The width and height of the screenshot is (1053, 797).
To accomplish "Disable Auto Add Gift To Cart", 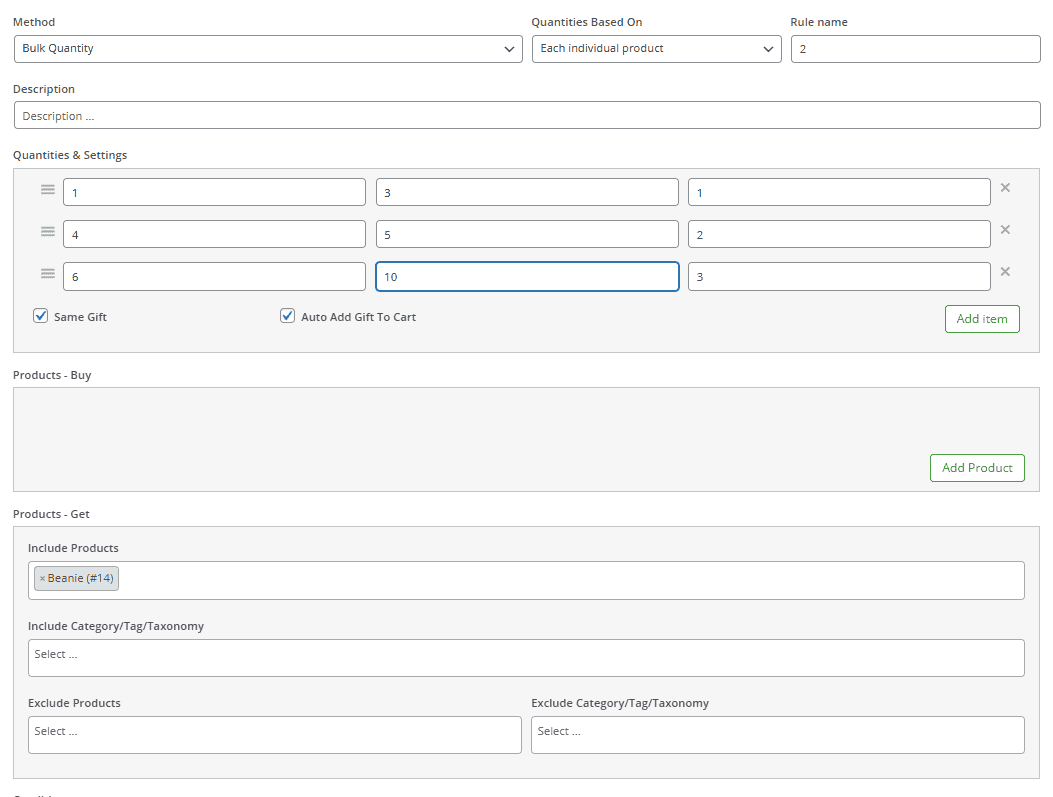I will point(287,314).
